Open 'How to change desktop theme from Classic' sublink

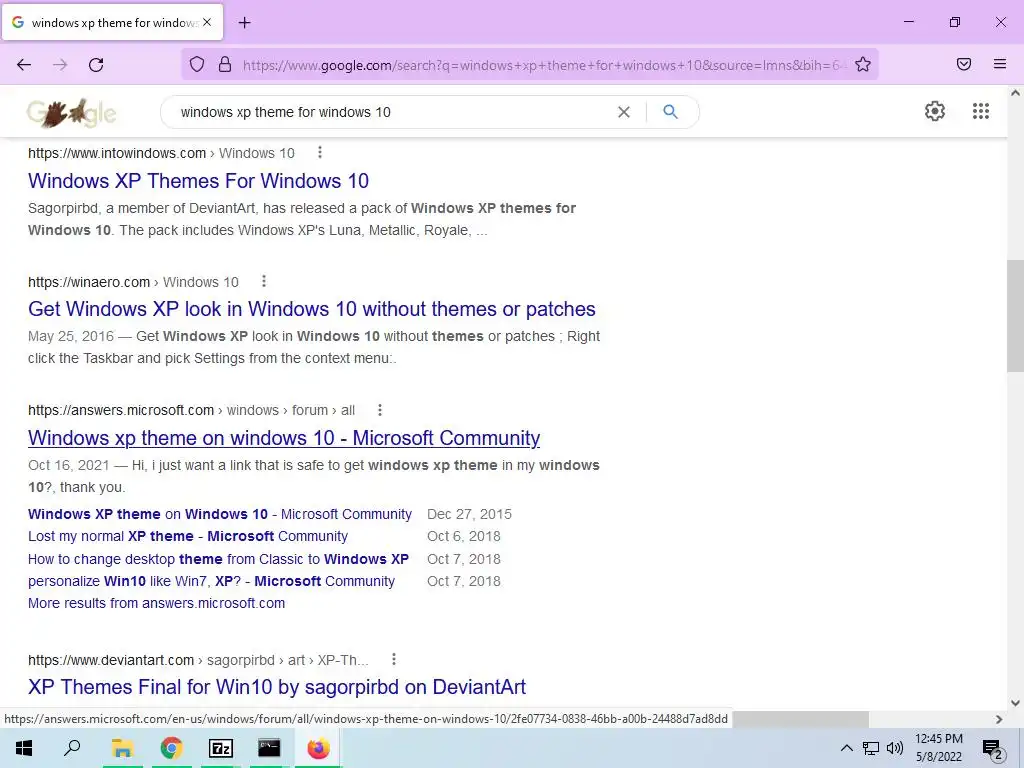click(x=218, y=559)
